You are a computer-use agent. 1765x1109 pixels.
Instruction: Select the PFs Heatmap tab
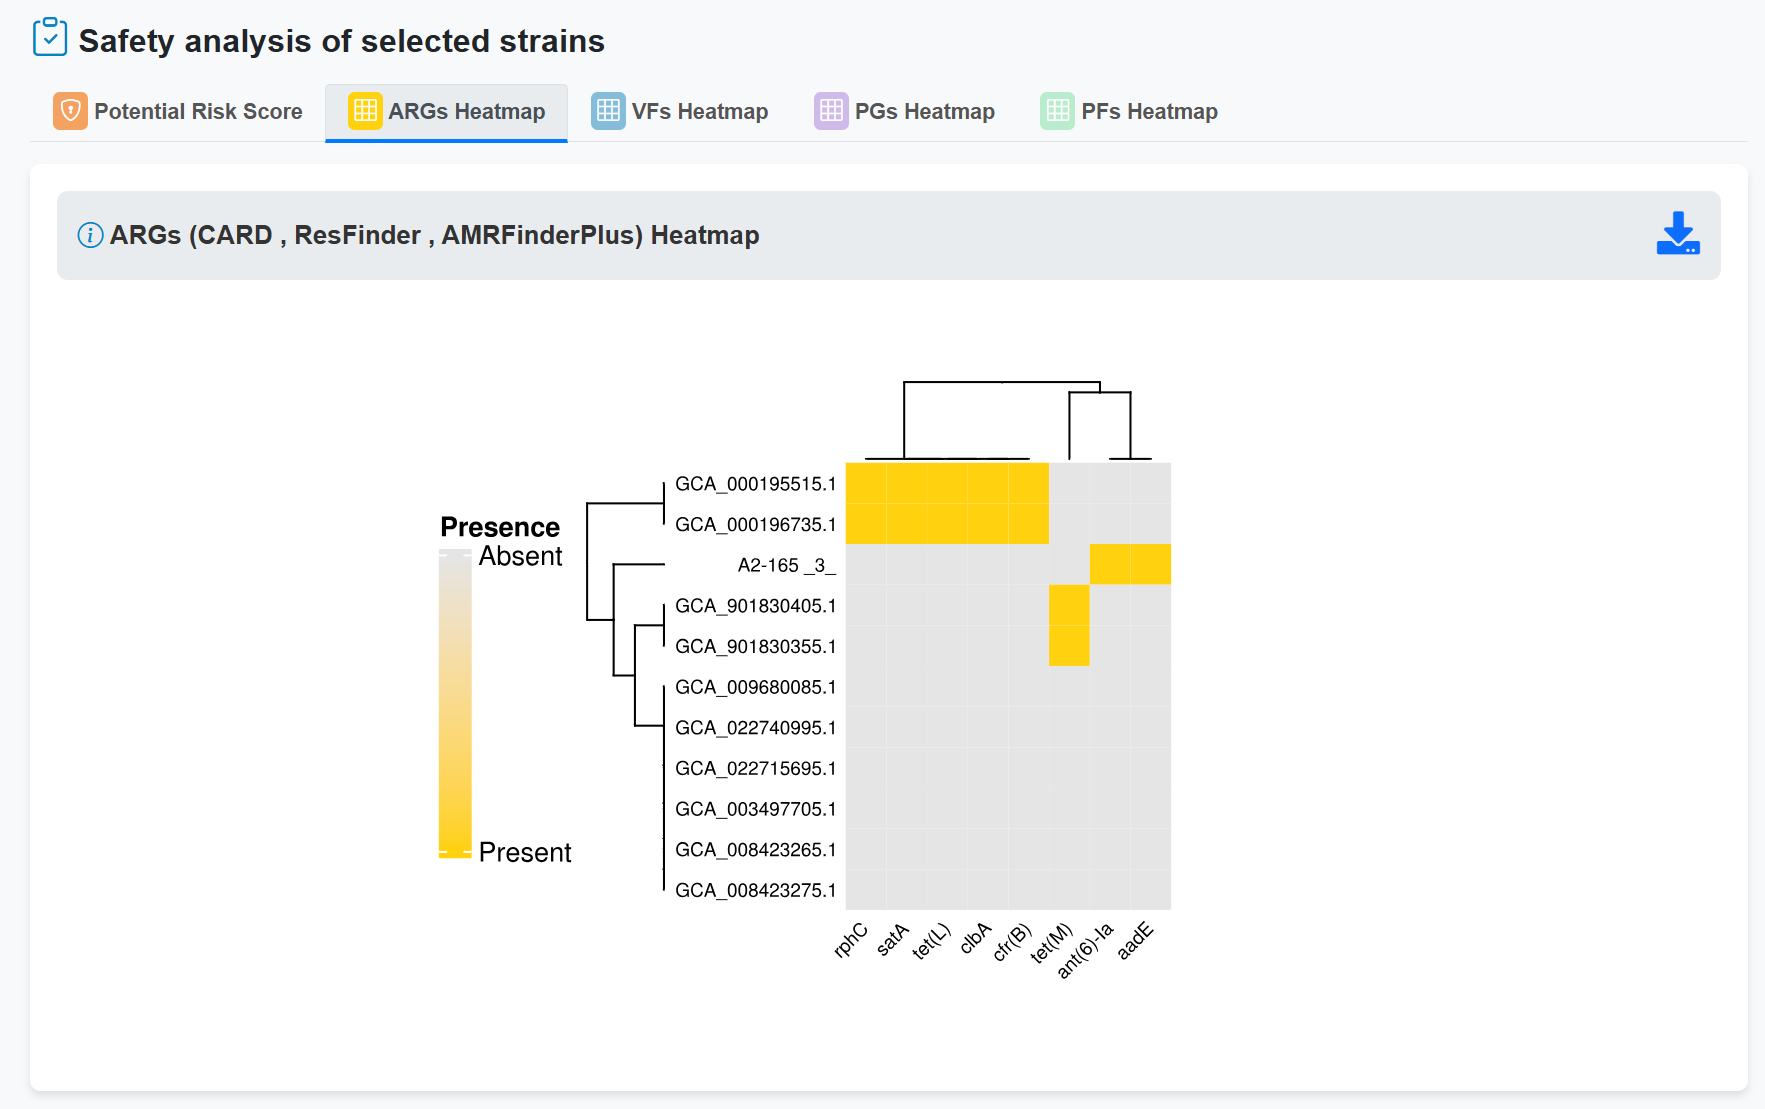pos(1149,112)
